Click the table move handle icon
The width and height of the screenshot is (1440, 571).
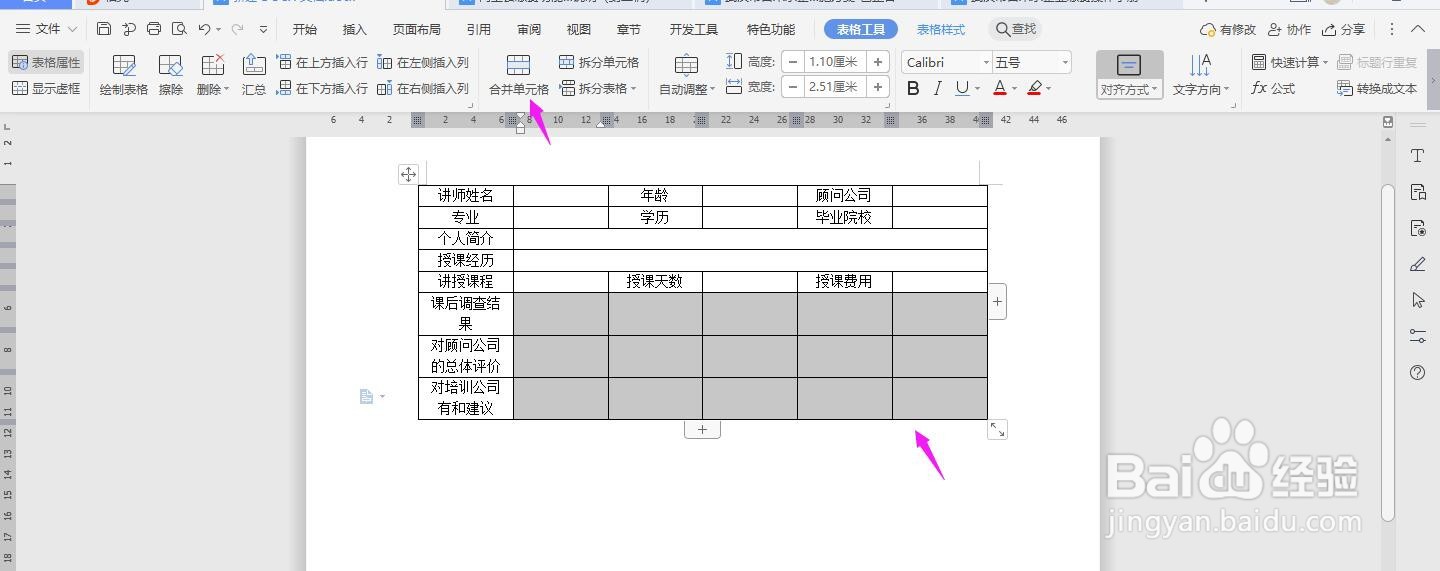pyautogui.click(x=408, y=174)
